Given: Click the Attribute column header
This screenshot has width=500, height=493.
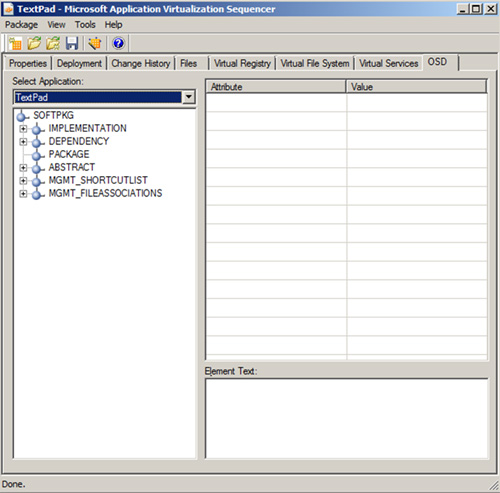Looking at the screenshot, I should [x=276, y=87].
